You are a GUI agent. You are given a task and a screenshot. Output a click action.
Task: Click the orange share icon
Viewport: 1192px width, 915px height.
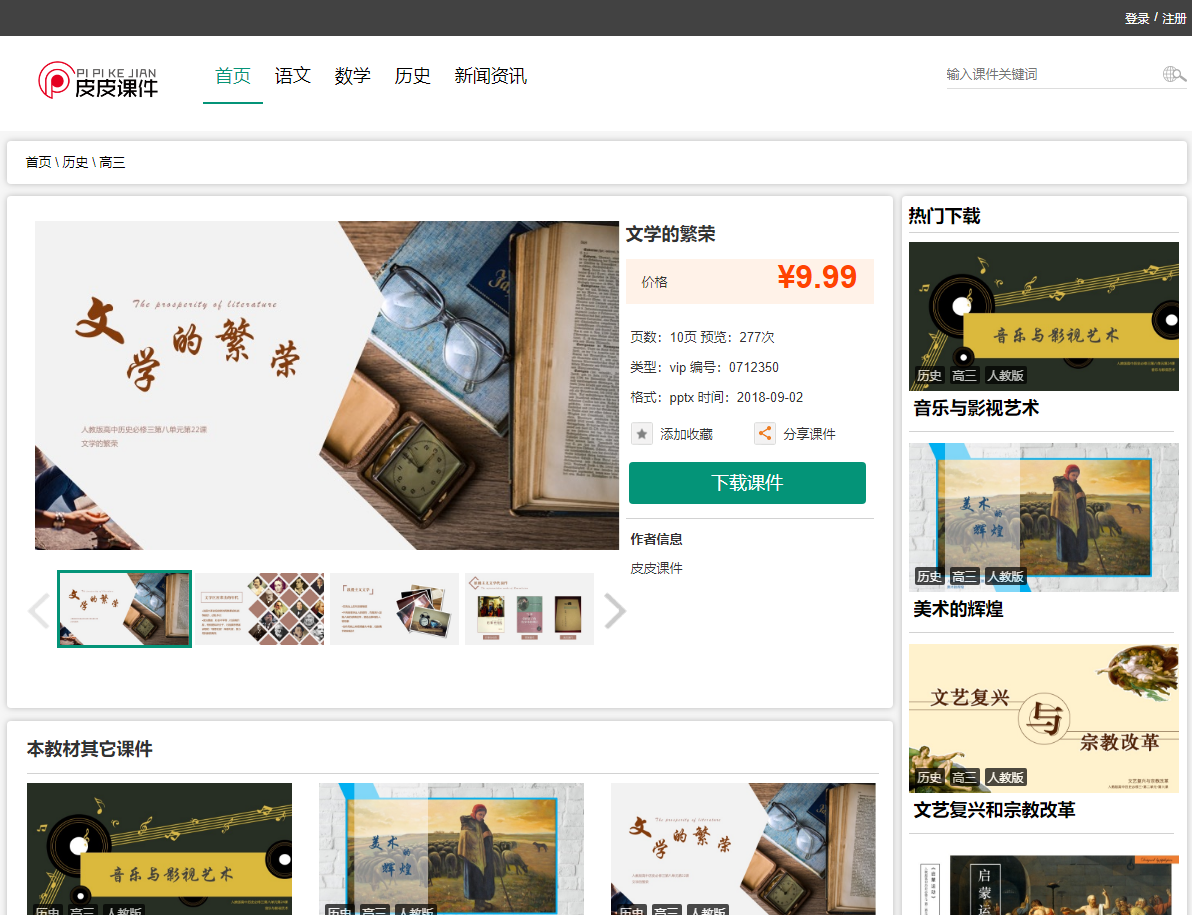(765, 433)
